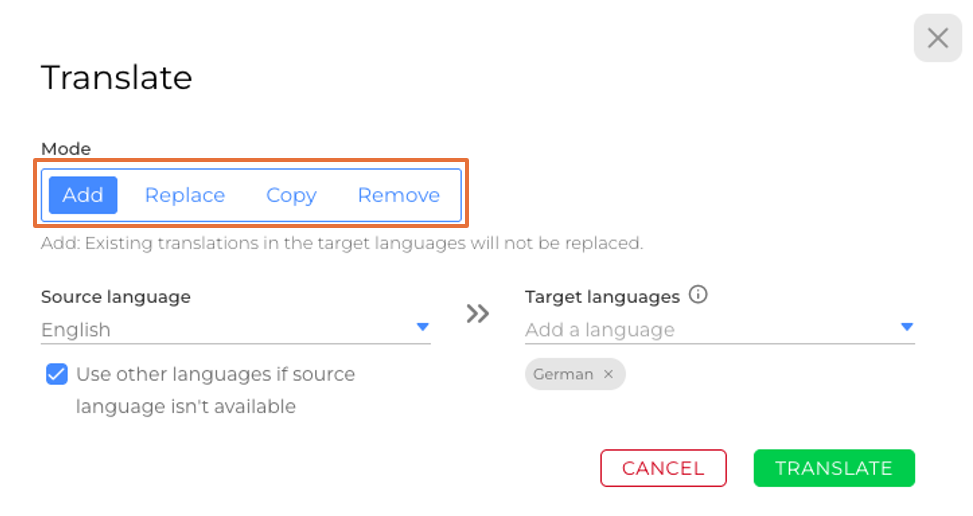Viewport: 973px width, 516px height.
Task: Toggle the Use other languages checkbox
Action: tap(56, 375)
